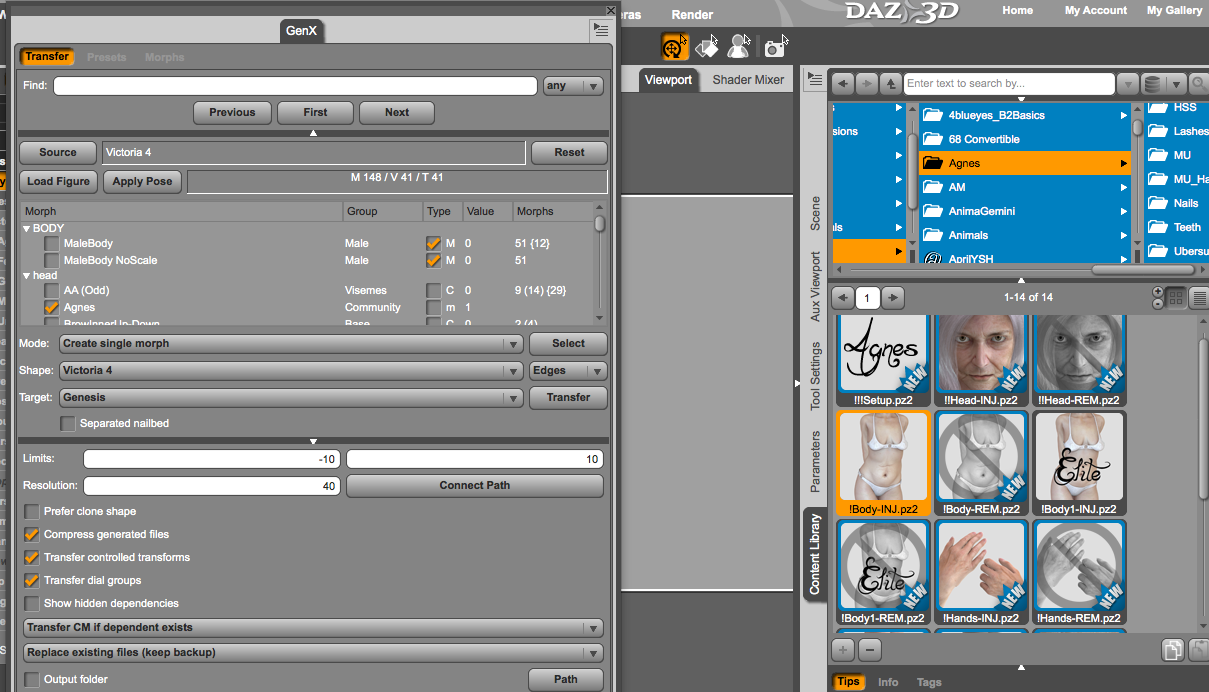Screen dimensions: 1209x692
Task: Check the AA (Odd) morph checkbox
Action: [51, 290]
